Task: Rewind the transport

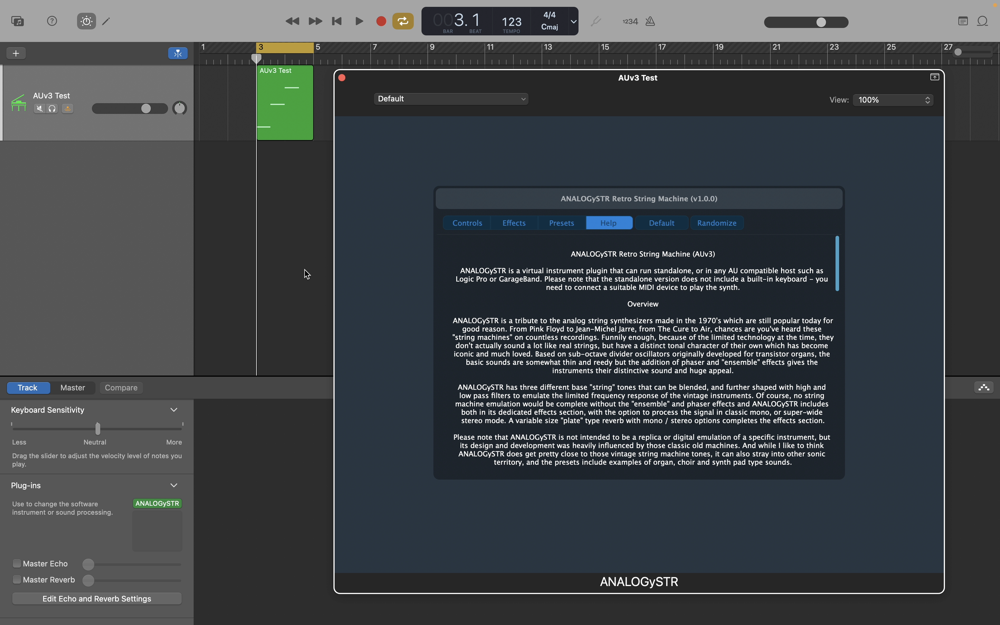Action: (292, 21)
